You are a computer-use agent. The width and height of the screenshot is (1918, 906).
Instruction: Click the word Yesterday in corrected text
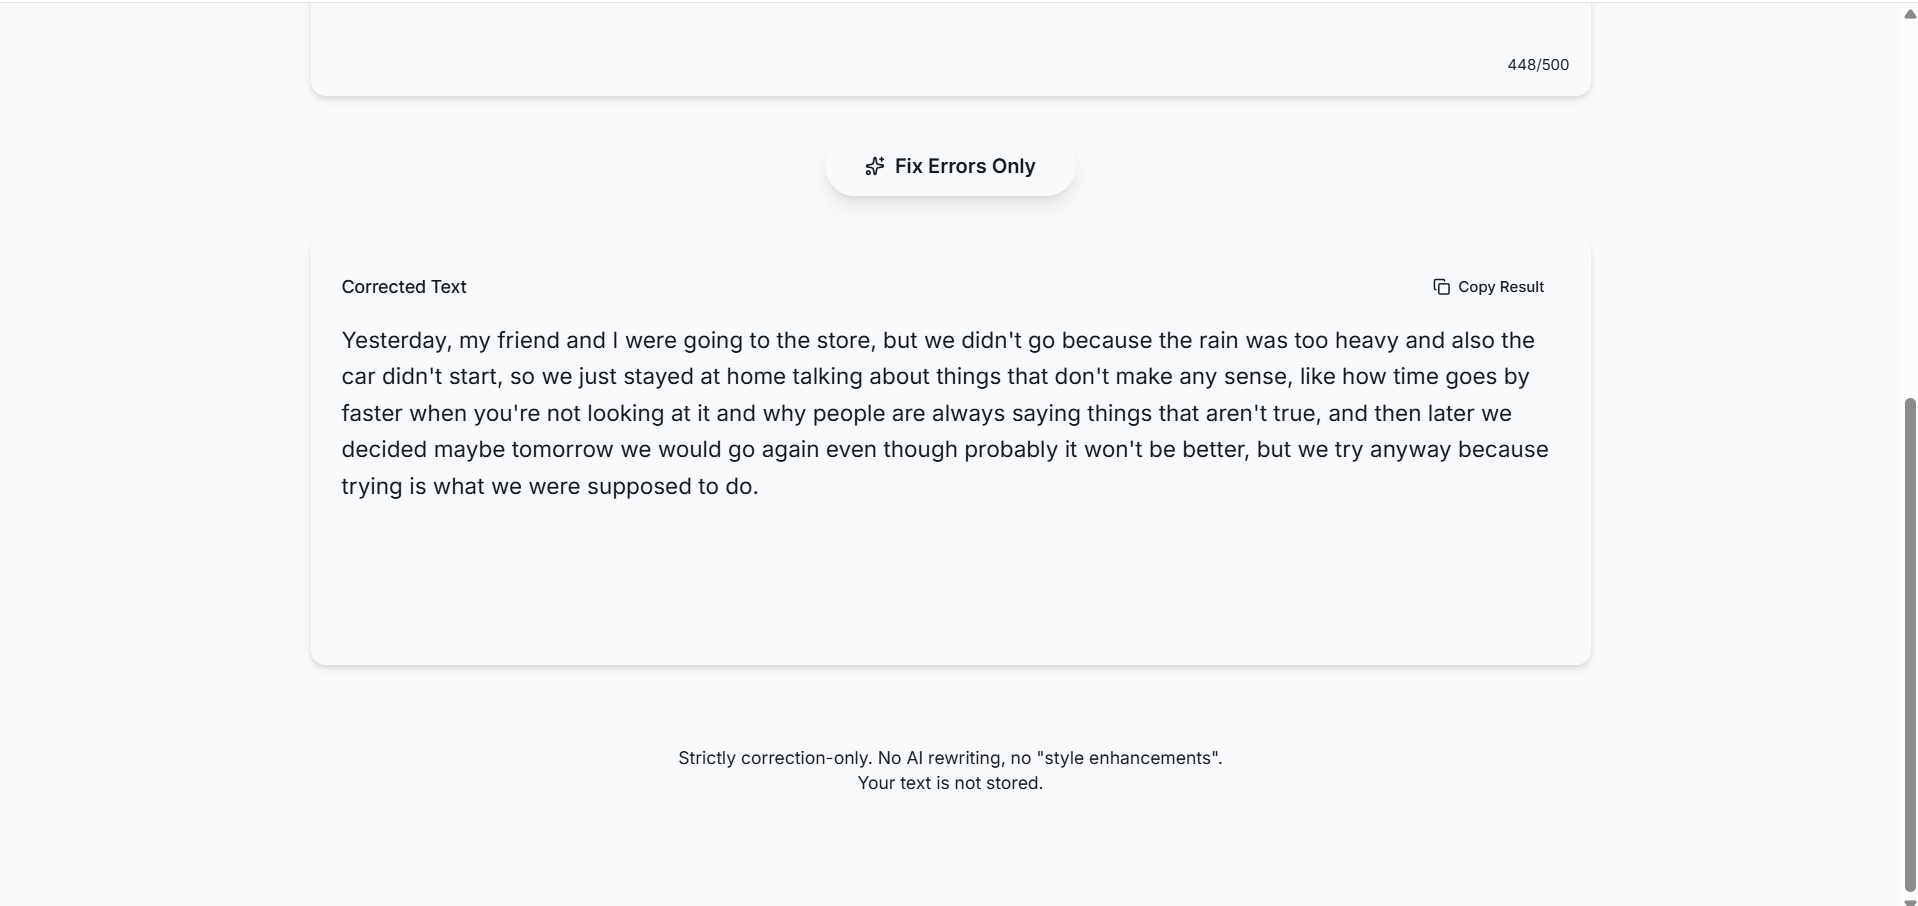[x=394, y=341]
